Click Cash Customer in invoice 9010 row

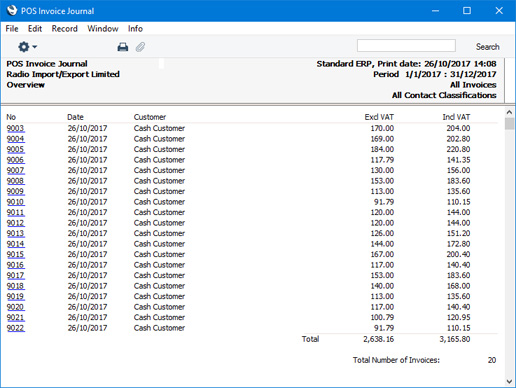tap(159, 202)
